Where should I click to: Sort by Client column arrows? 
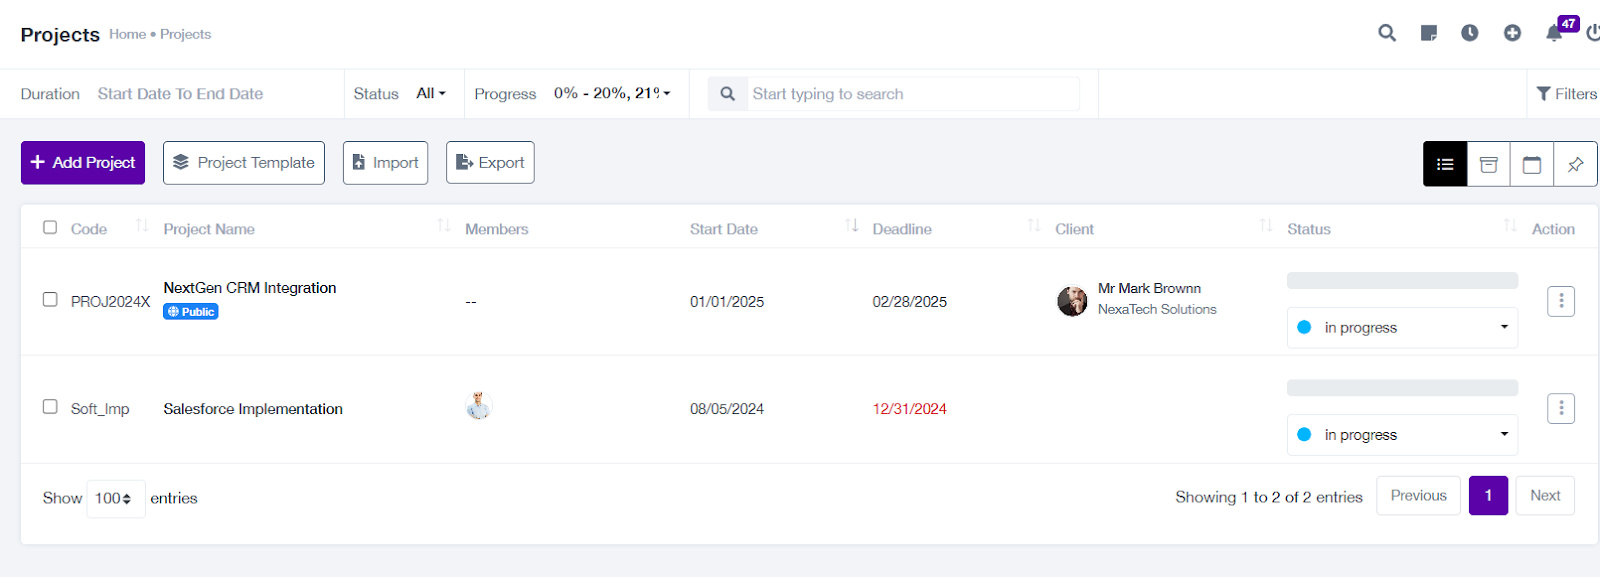[1266, 226]
